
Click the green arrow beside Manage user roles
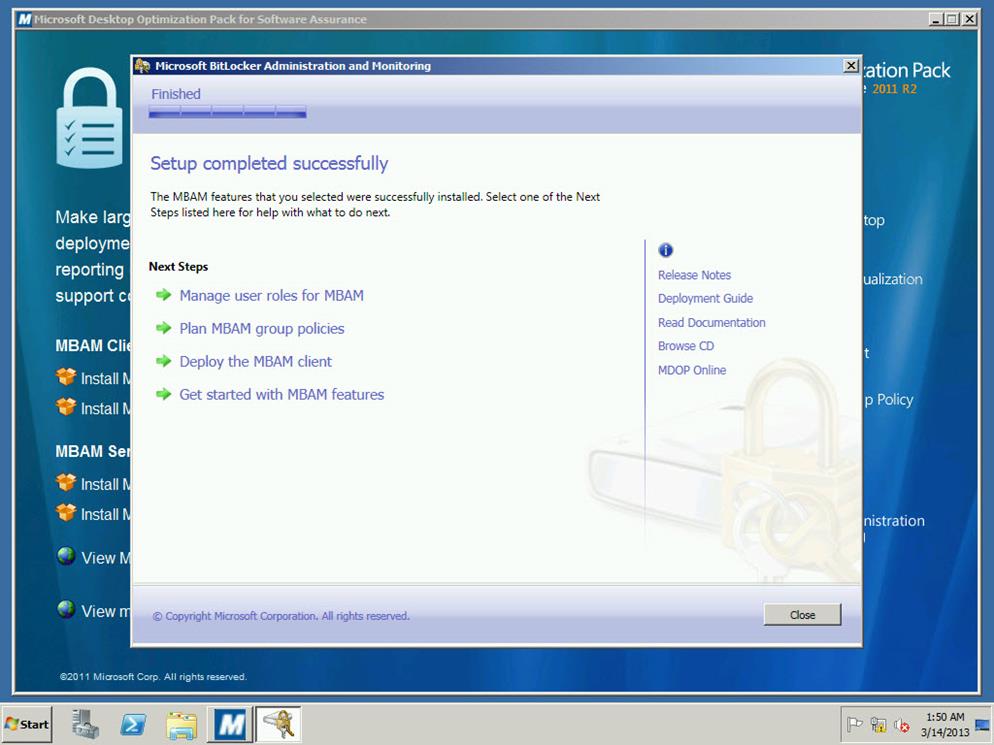[x=164, y=295]
